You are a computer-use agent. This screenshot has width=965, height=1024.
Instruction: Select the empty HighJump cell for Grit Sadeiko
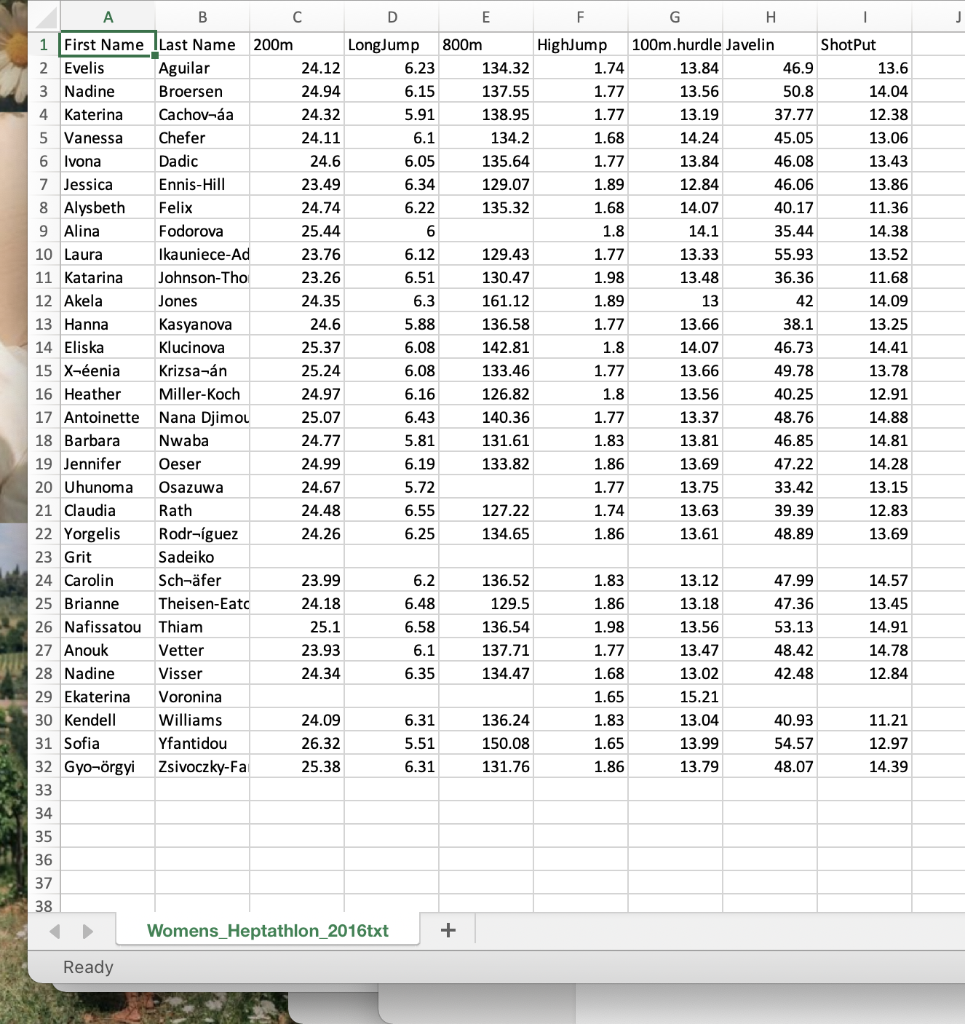click(580, 557)
